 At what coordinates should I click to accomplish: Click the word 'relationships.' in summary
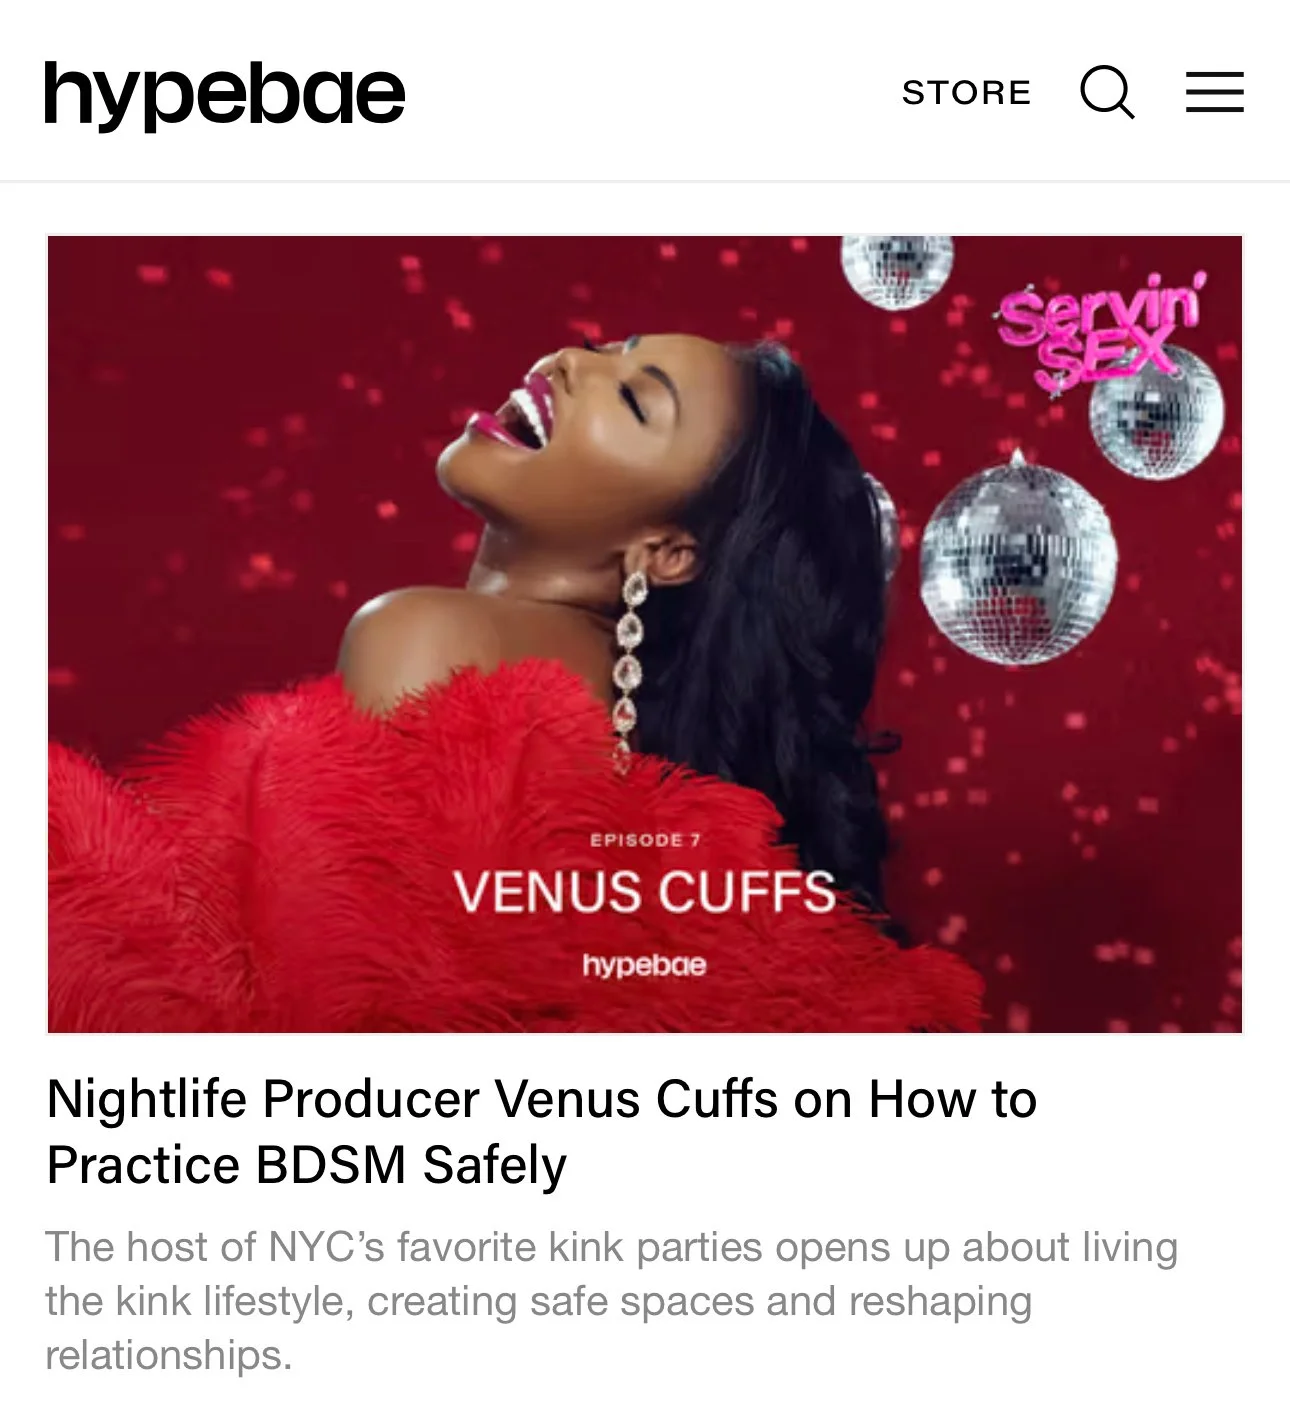tap(168, 1355)
